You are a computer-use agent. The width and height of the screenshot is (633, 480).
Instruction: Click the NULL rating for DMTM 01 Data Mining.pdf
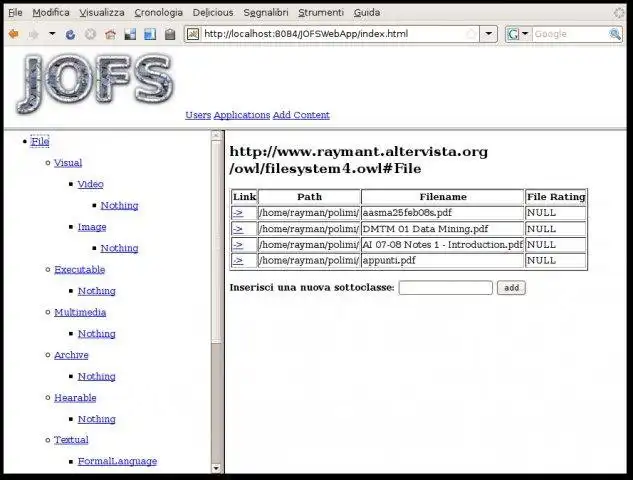pos(556,229)
